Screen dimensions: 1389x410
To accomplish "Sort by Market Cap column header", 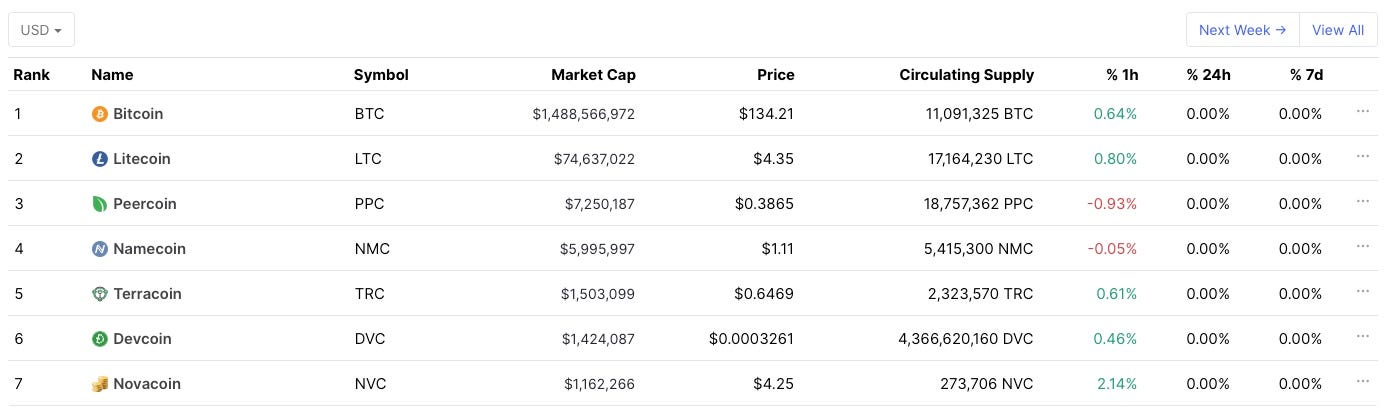I will pos(593,75).
